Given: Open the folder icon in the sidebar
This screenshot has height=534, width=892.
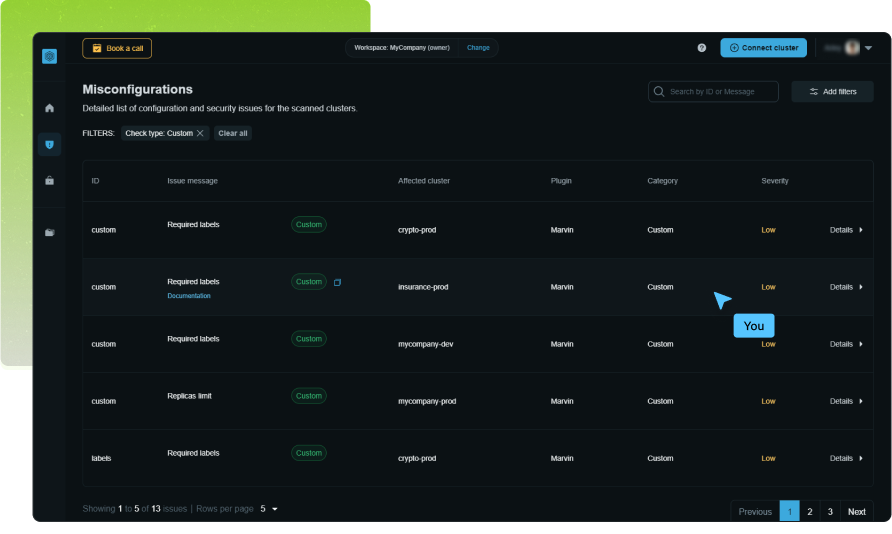Looking at the screenshot, I should point(50,232).
